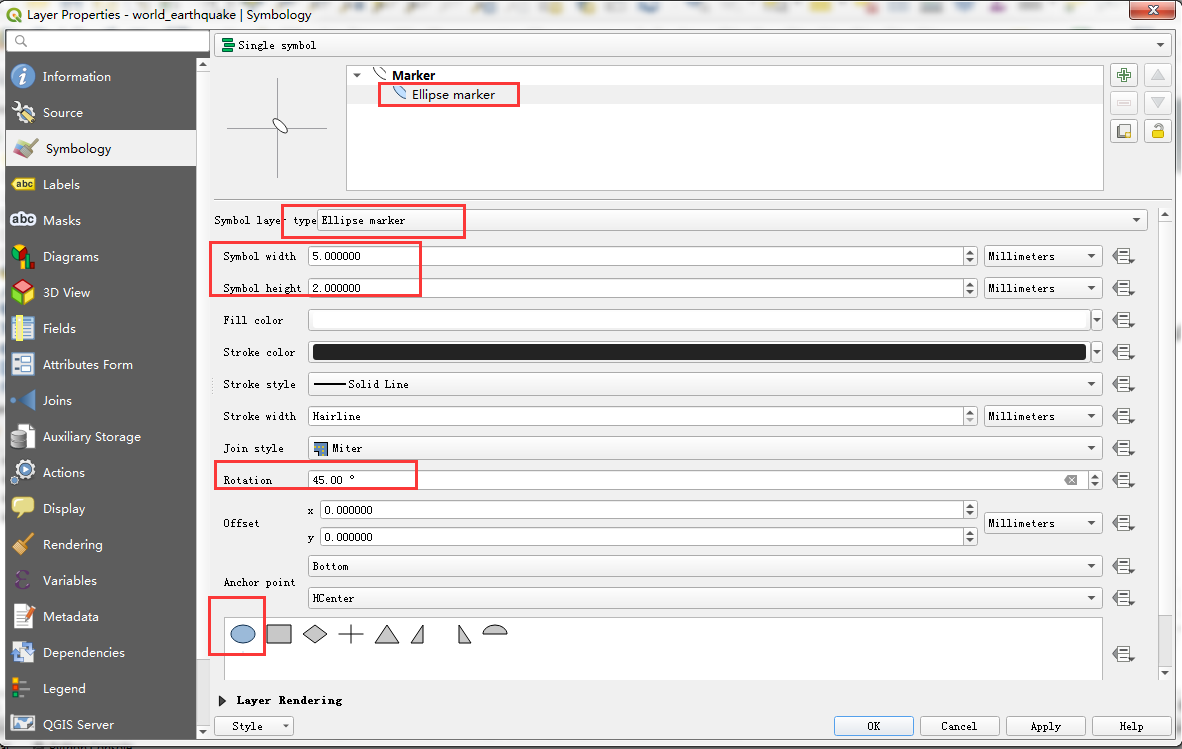Screen dimensions: 1182x749
Task: Open the Symbol layer type dropdown
Action: 732,220
